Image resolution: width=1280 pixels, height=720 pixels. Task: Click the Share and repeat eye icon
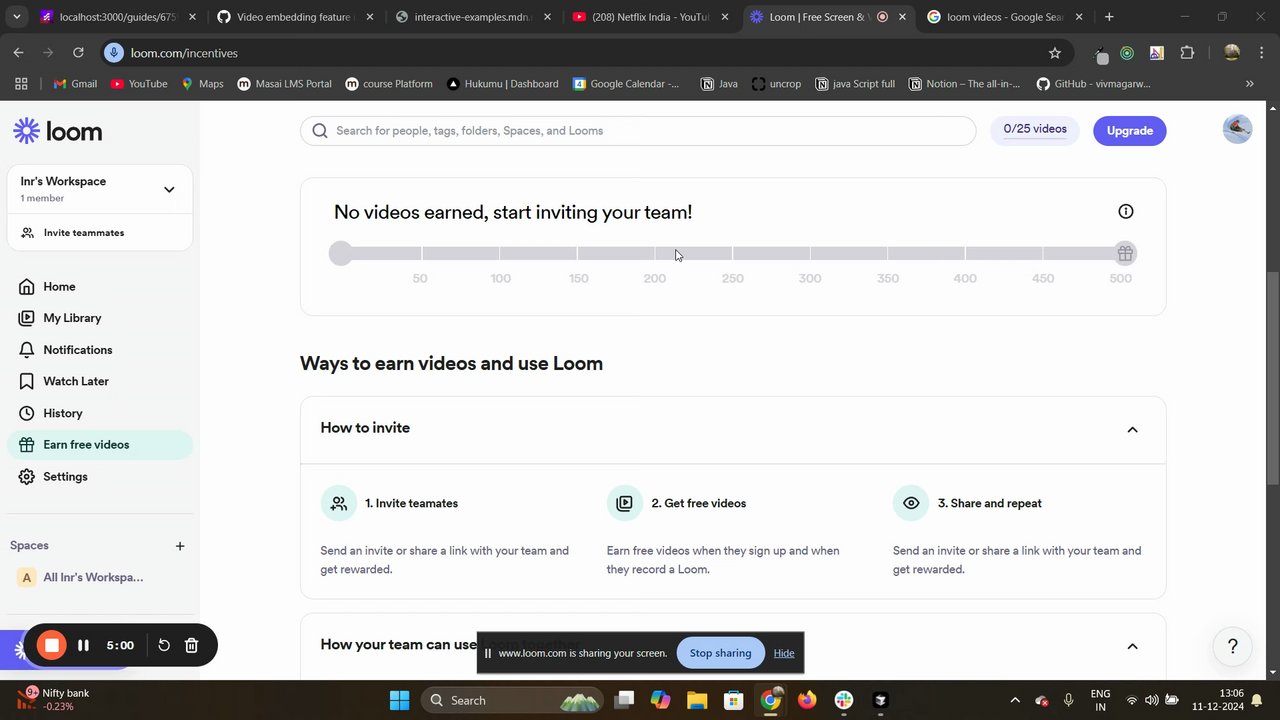(911, 503)
